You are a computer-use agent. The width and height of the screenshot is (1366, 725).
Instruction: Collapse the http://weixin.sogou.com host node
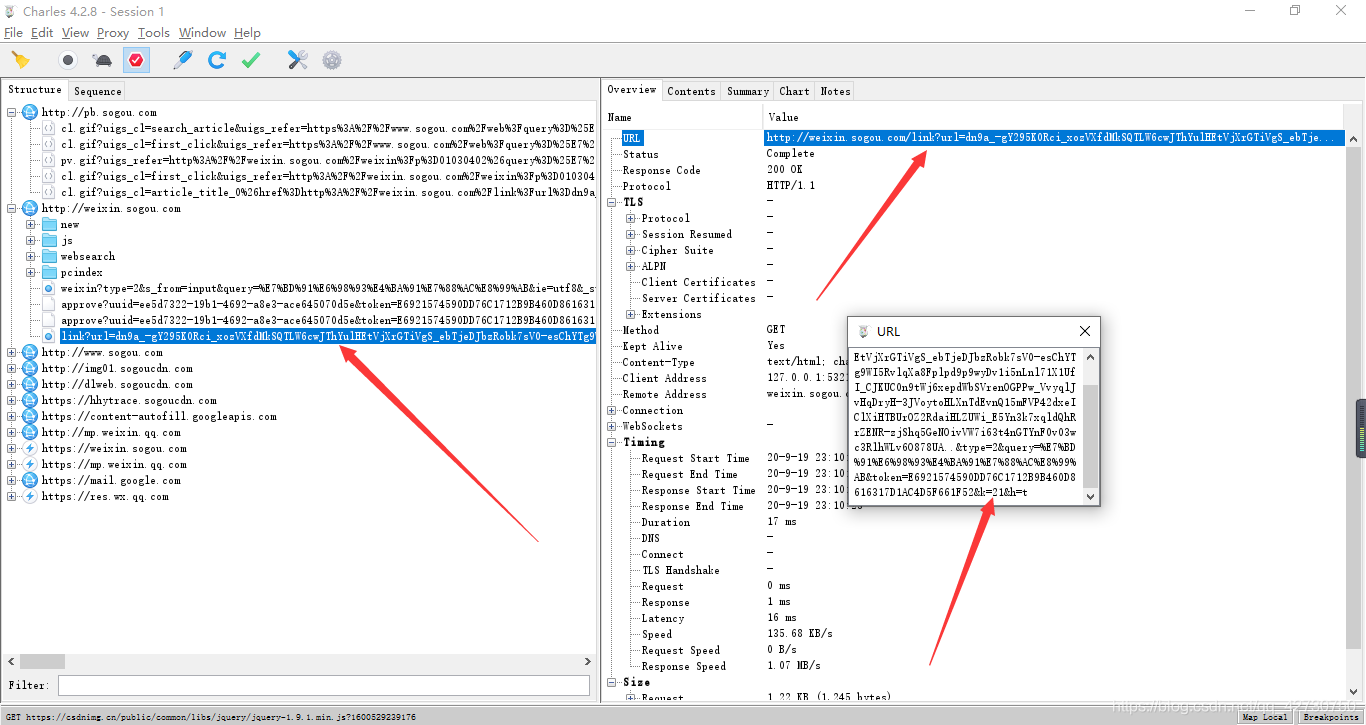click(x=12, y=208)
